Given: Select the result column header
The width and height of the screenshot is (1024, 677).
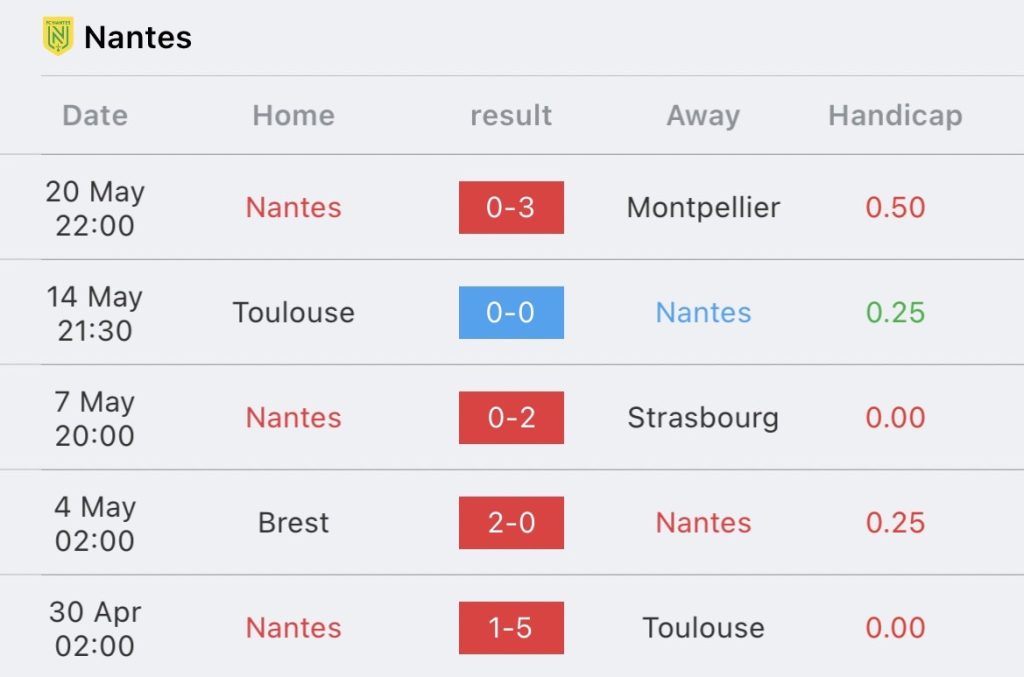Looking at the screenshot, I should point(511,116).
